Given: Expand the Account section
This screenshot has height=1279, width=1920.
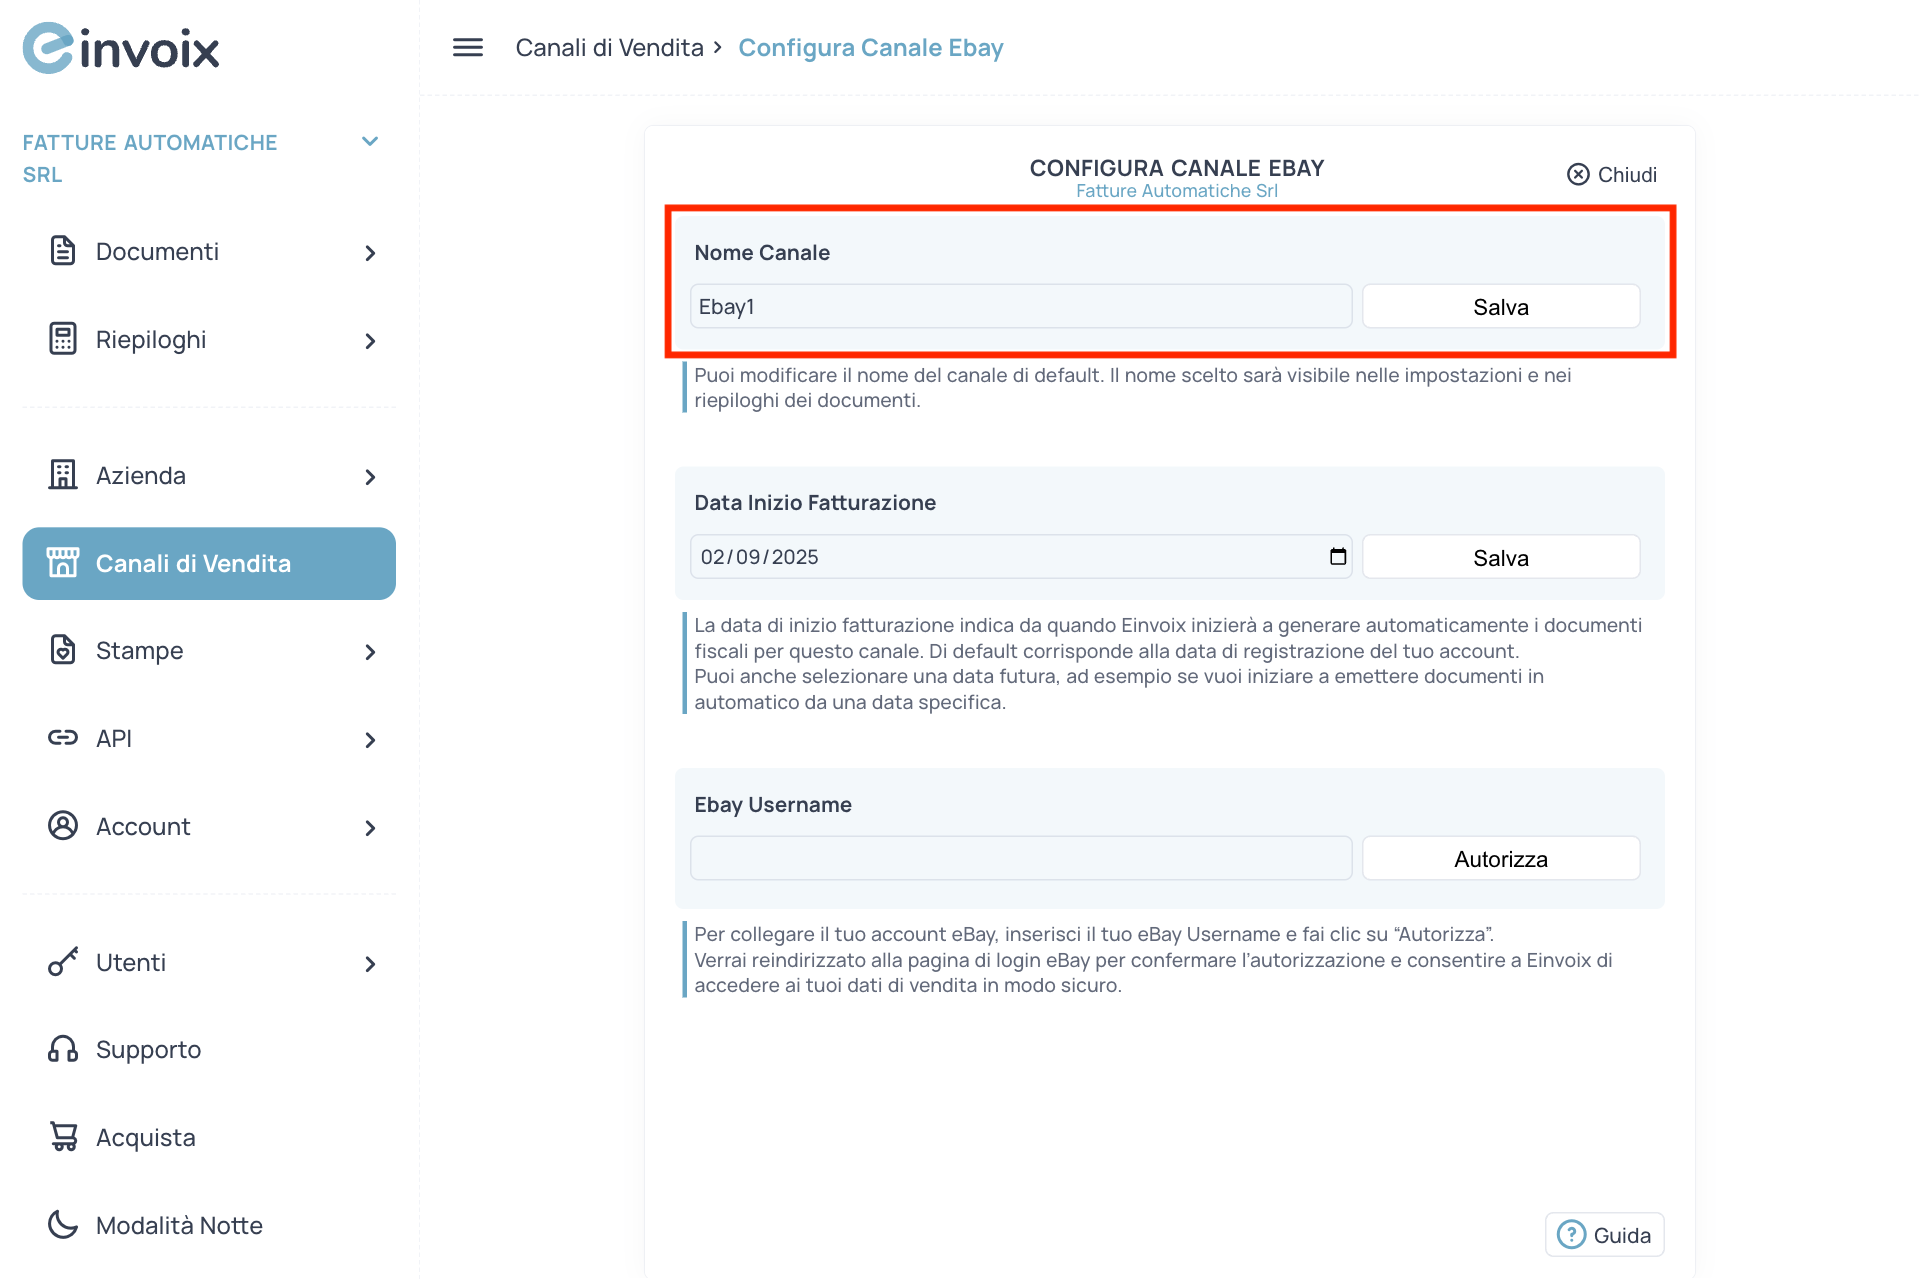Looking at the screenshot, I should coord(371,827).
